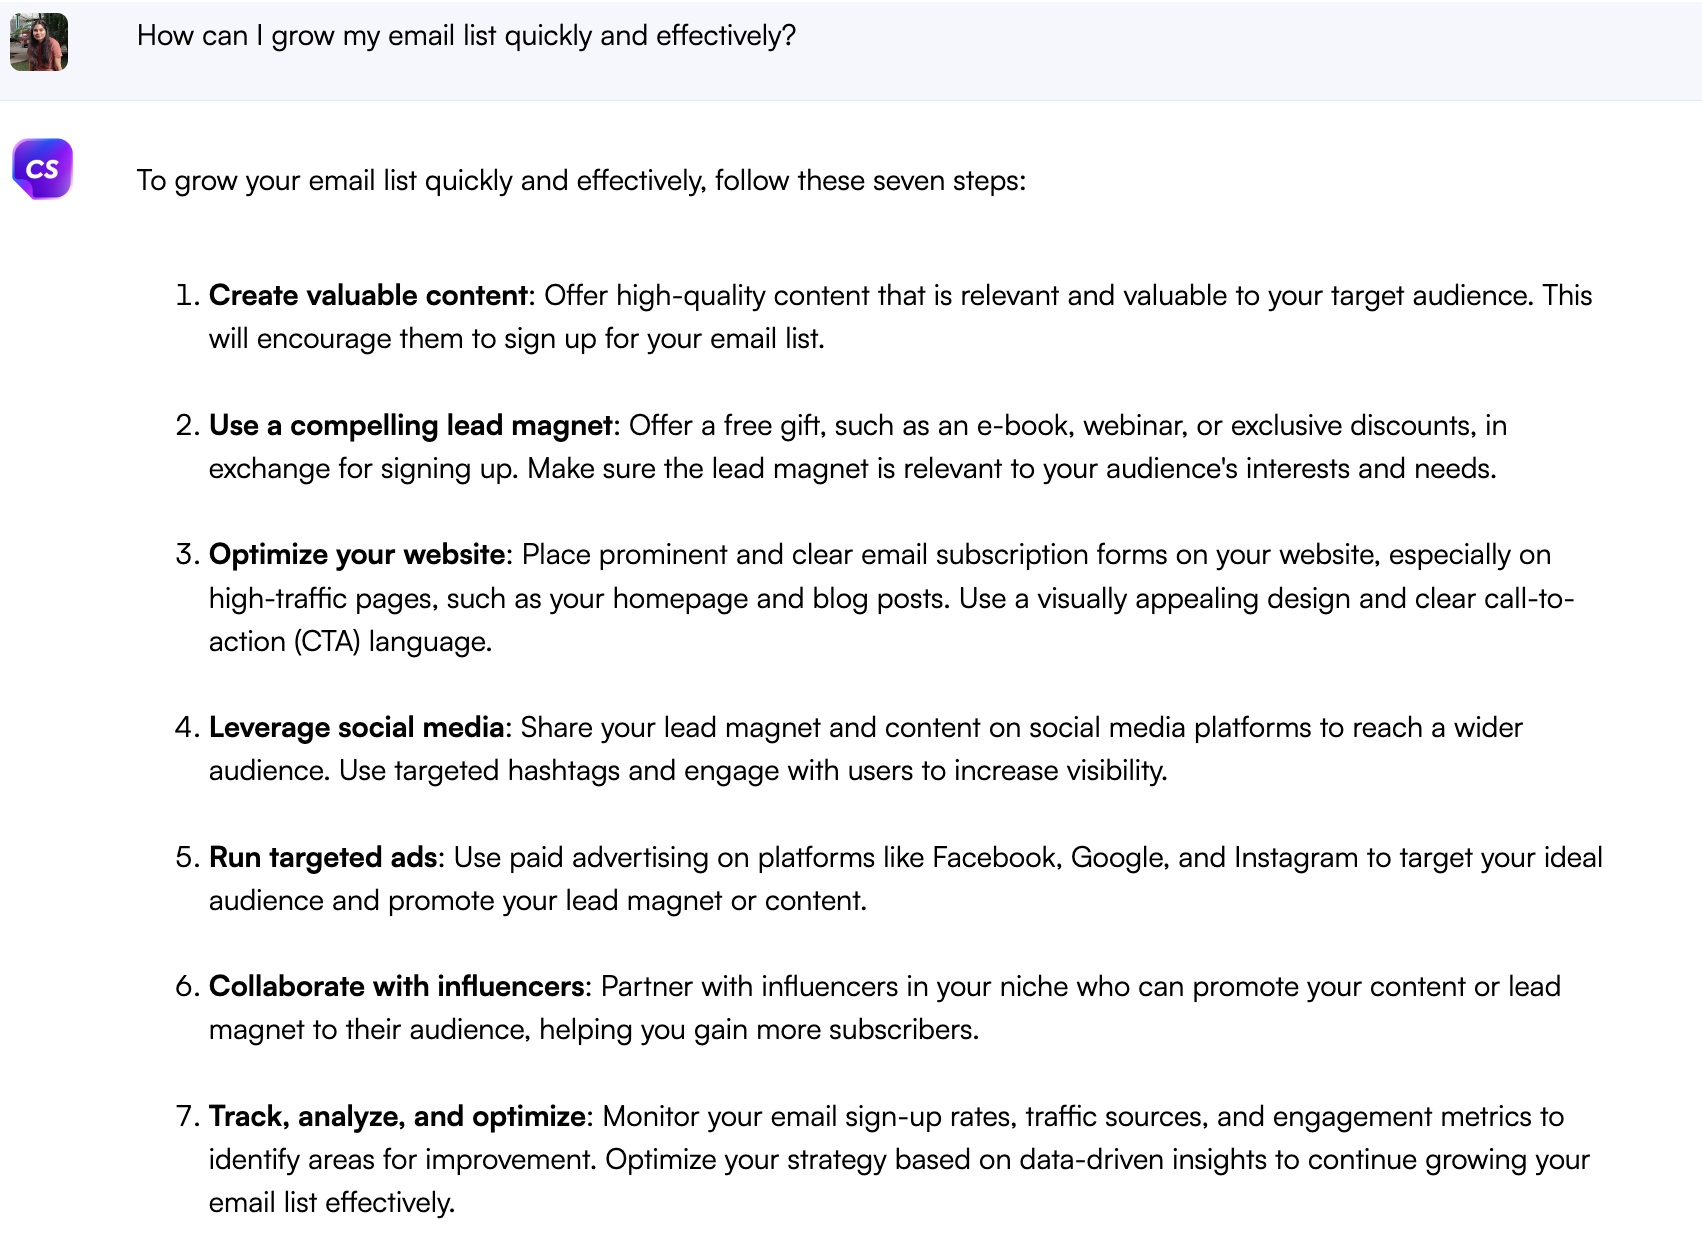Click the list number 7 marker

tap(187, 1117)
